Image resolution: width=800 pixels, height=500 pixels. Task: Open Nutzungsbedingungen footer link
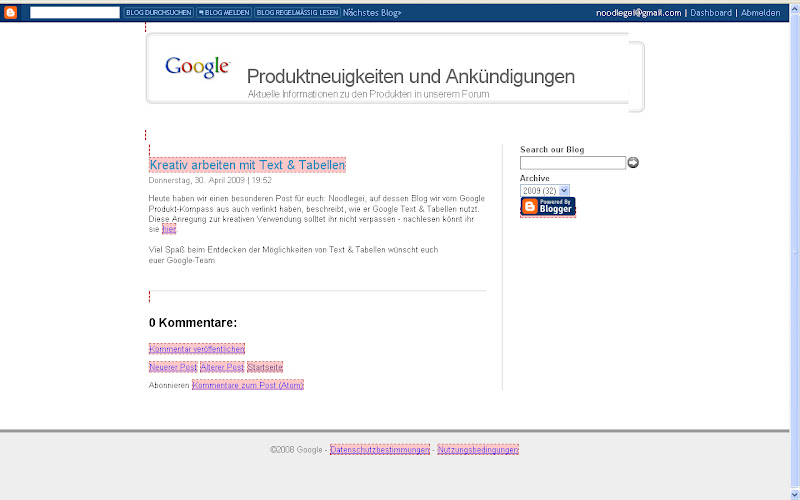(478, 449)
